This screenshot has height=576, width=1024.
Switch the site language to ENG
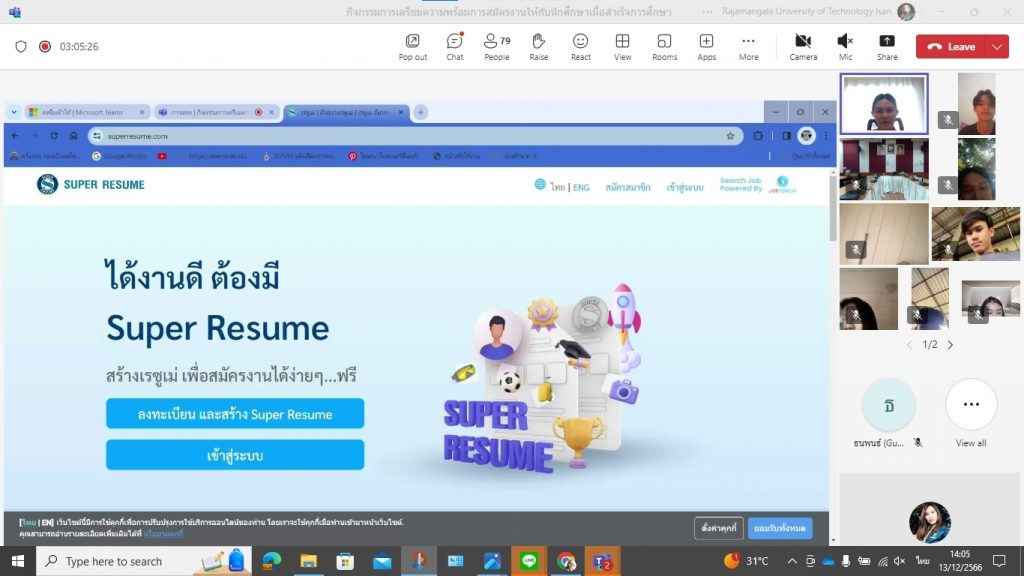point(581,186)
